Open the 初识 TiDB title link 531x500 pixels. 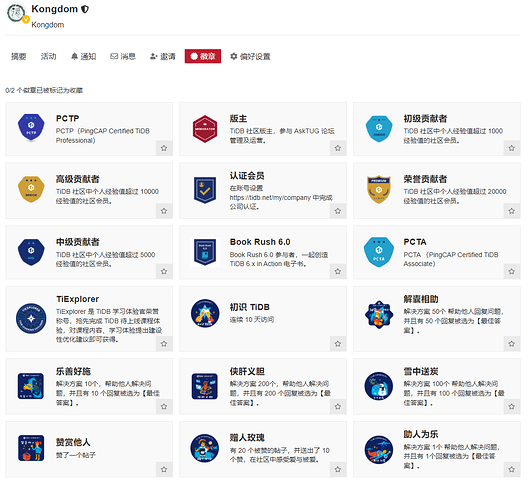pyautogui.click(x=250, y=307)
